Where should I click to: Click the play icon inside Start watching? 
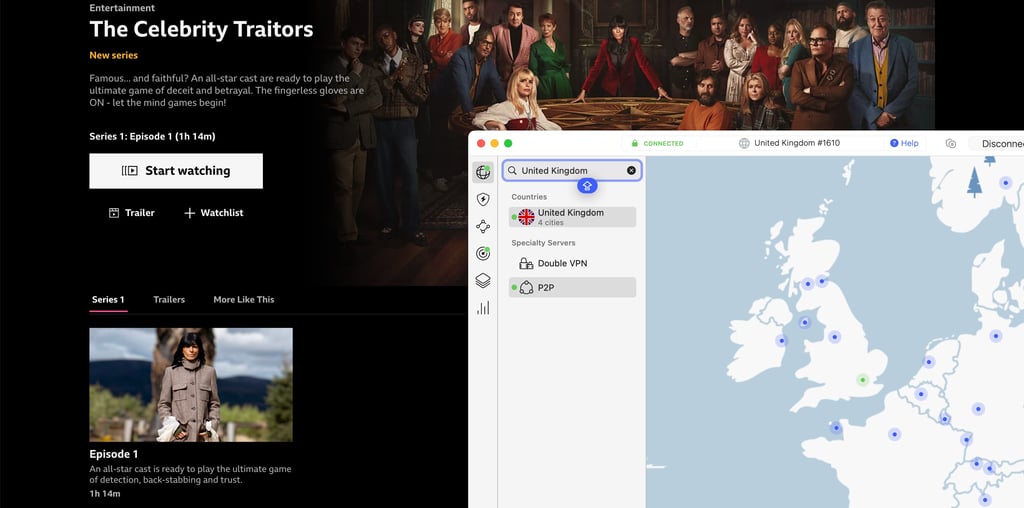pos(129,171)
